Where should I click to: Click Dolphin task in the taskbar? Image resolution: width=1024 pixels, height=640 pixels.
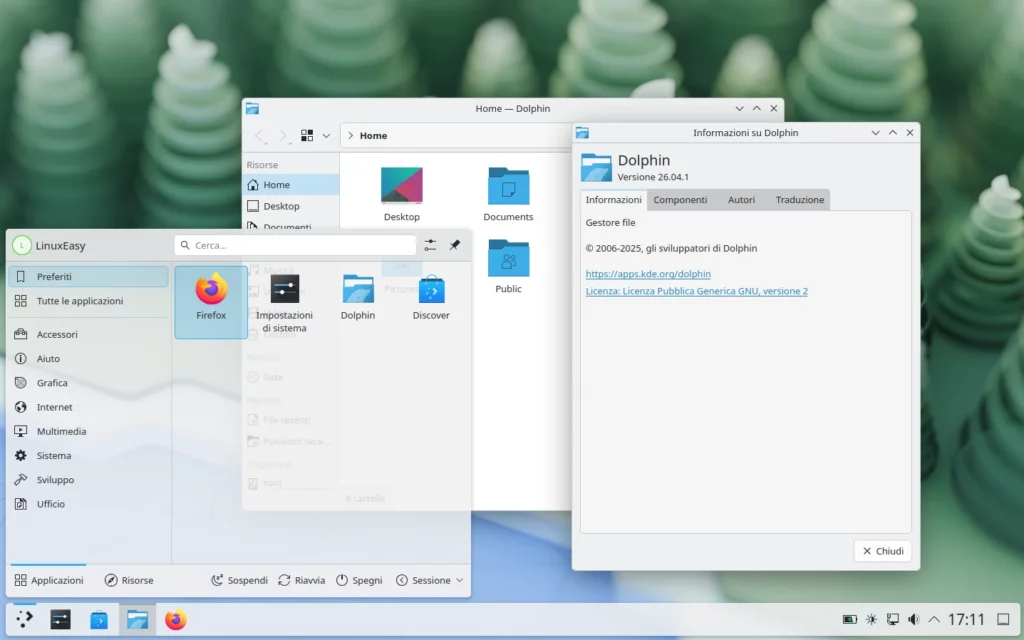pyautogui.click(x=137, y=620)
